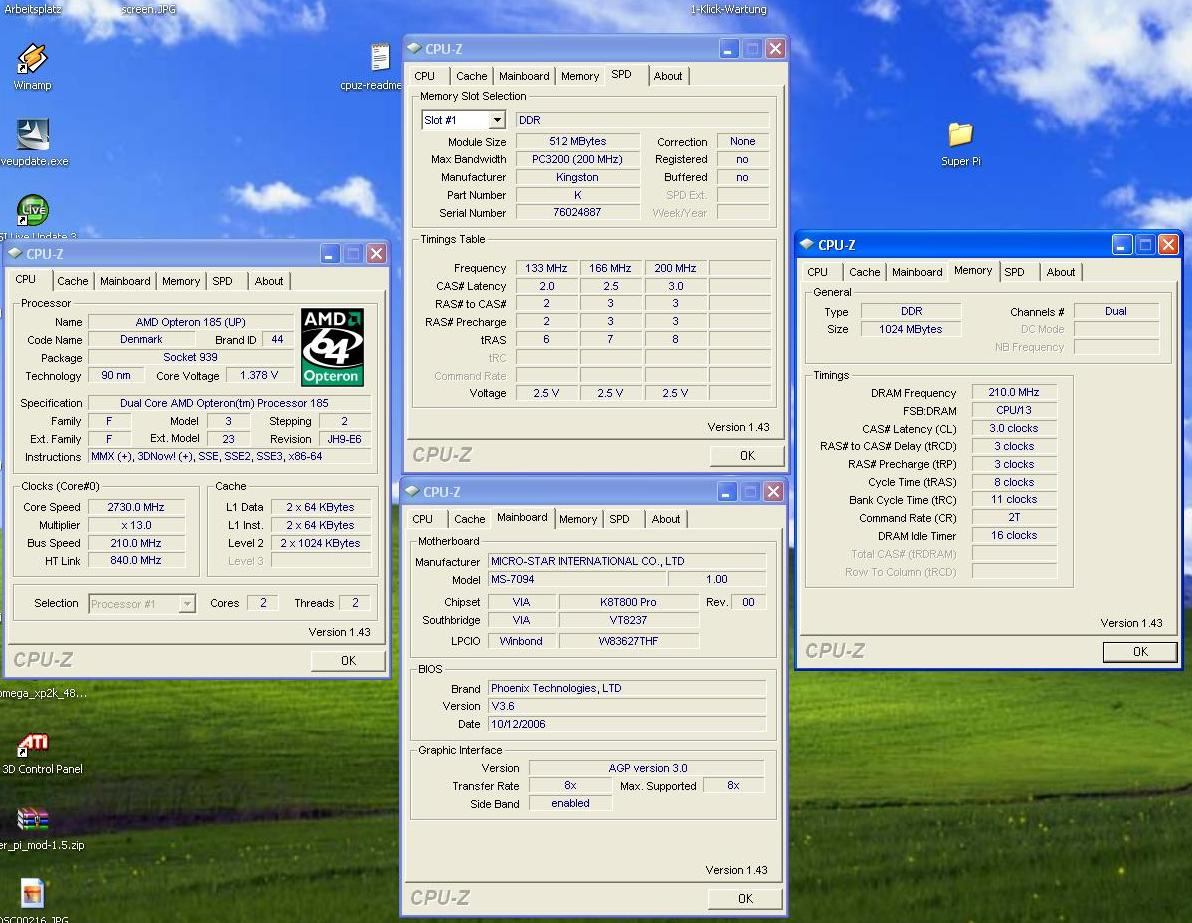
Task: Click the AMD 64 Opteron logo
Action: [x=332, y=347]
